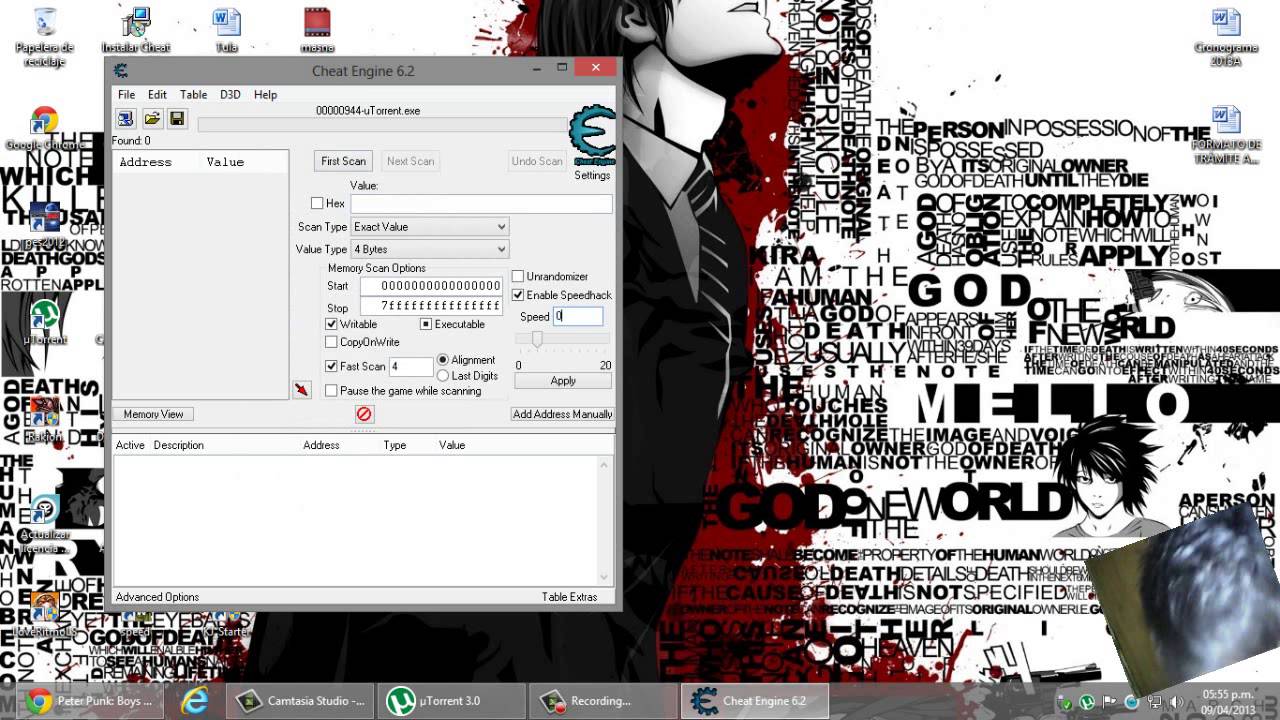This screenshot has width=1280, height=720.
Task: Click the open folder icon to load table
Action: [151, 119]
